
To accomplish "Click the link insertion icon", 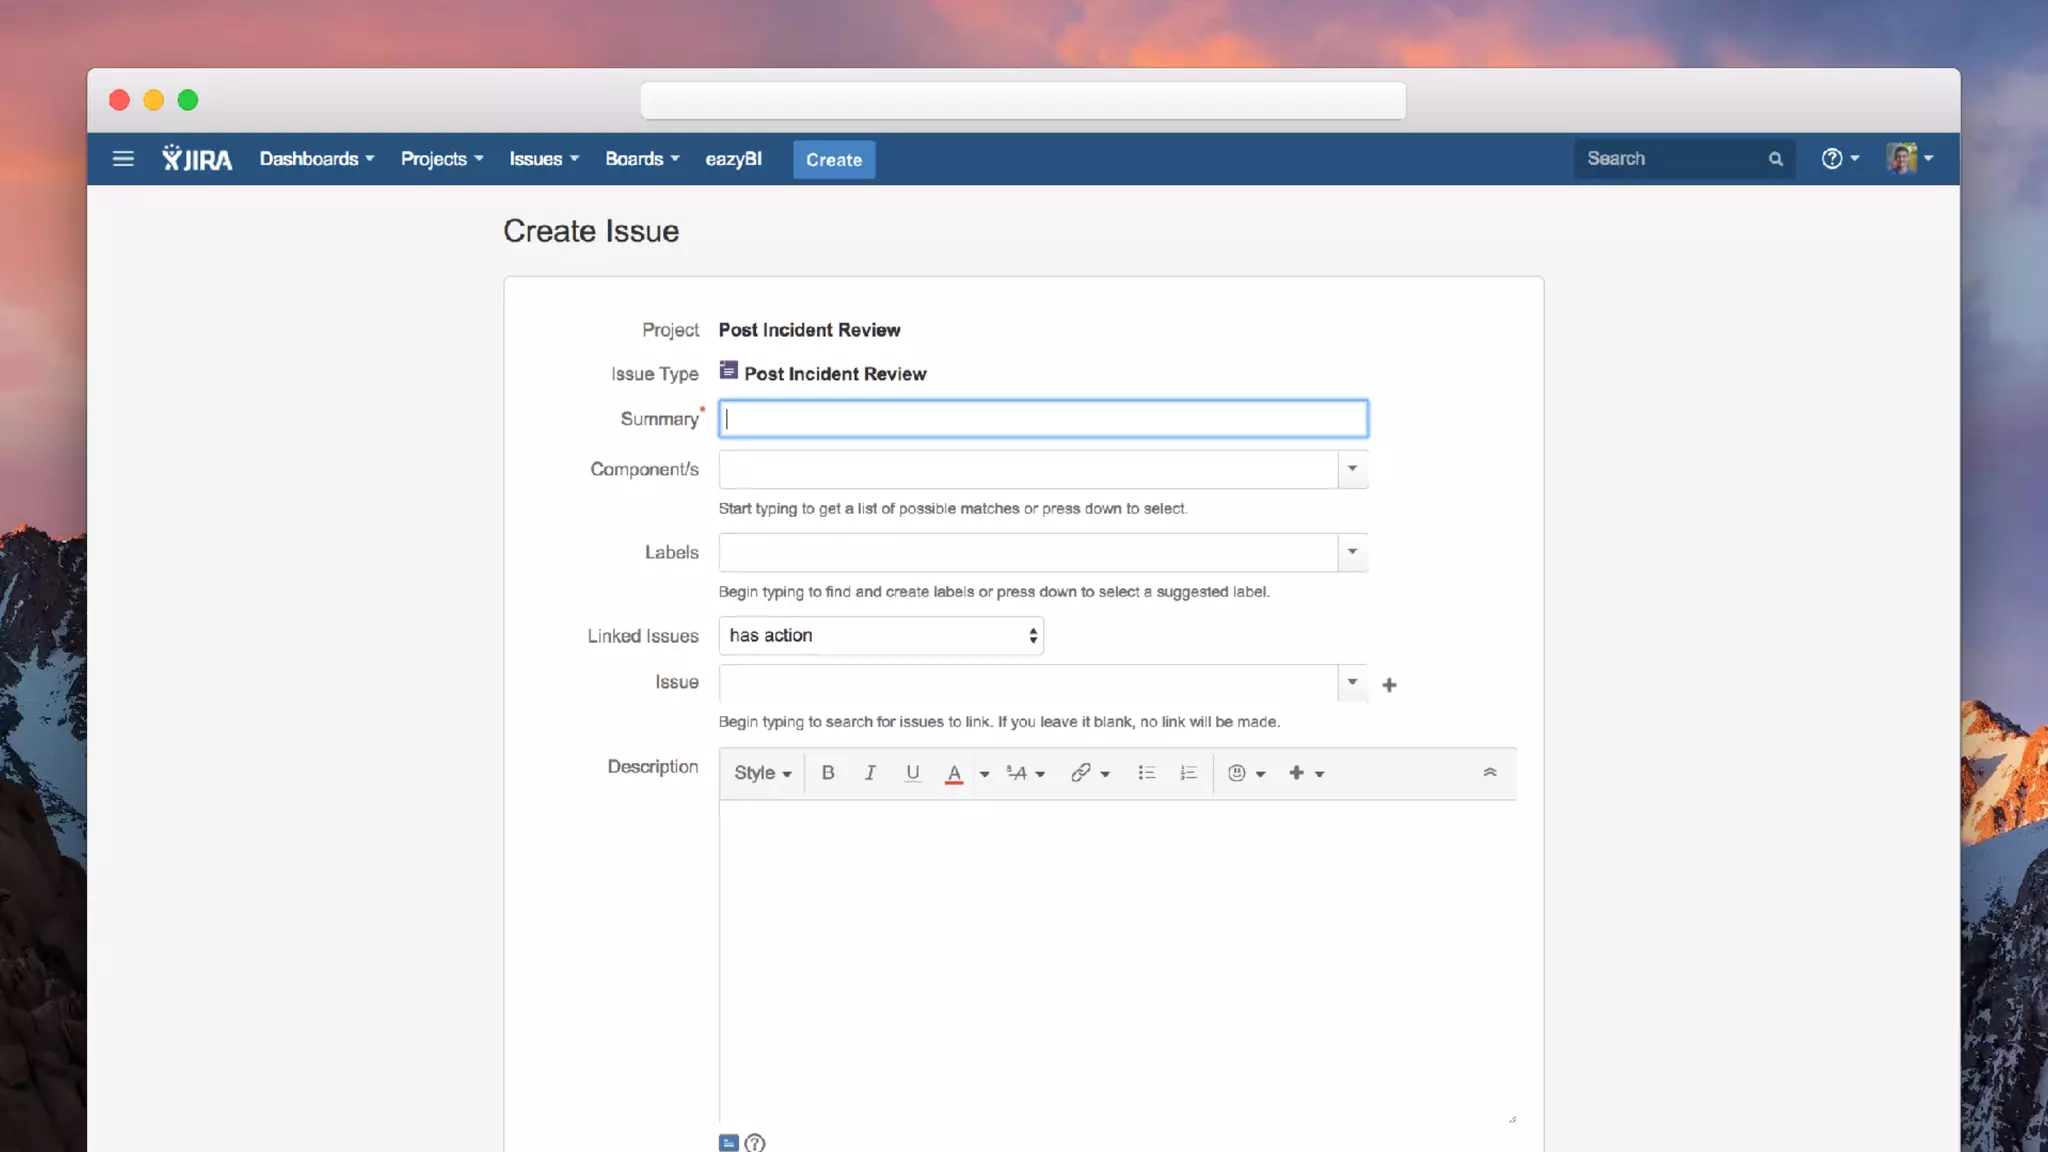I will [x=1081, y=772].
